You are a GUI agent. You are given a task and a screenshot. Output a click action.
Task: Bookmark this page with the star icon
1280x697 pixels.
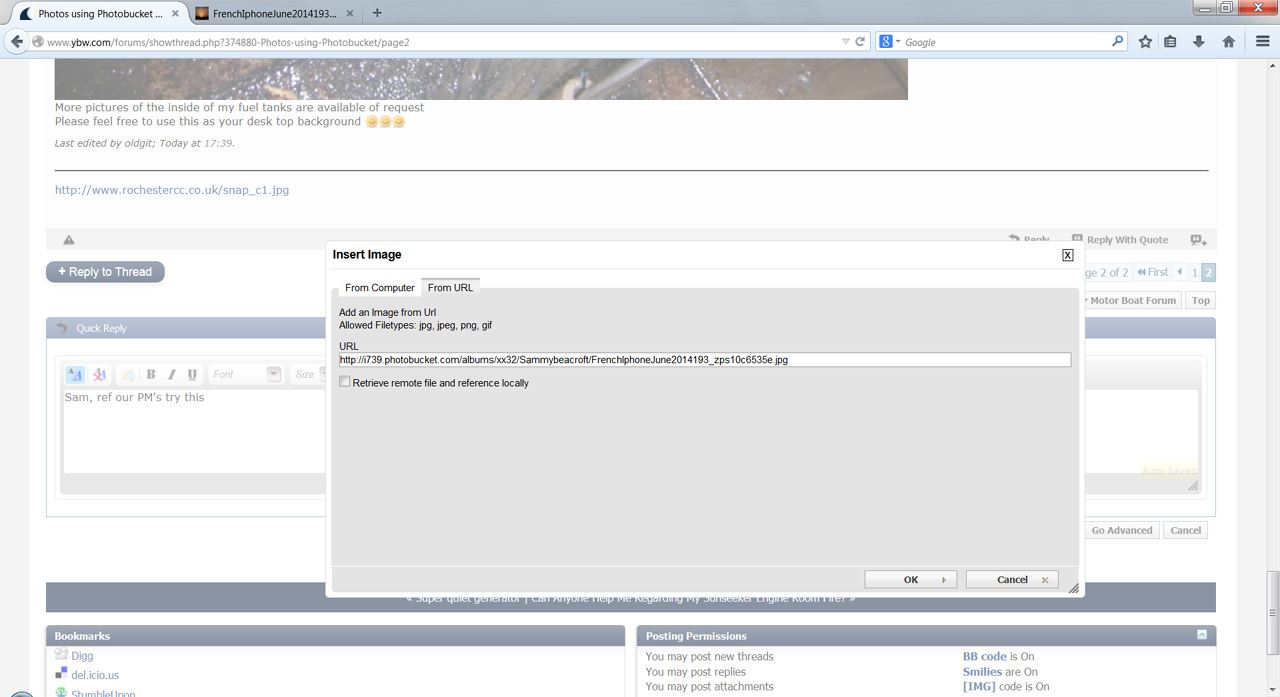[x=1145, y=42]
